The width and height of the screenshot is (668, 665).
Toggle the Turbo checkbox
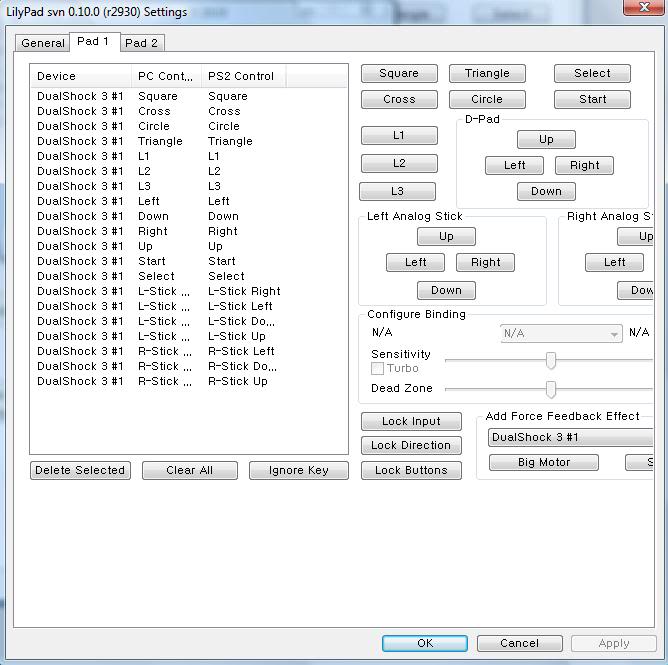pyautogui.click(x=378, y=369)
